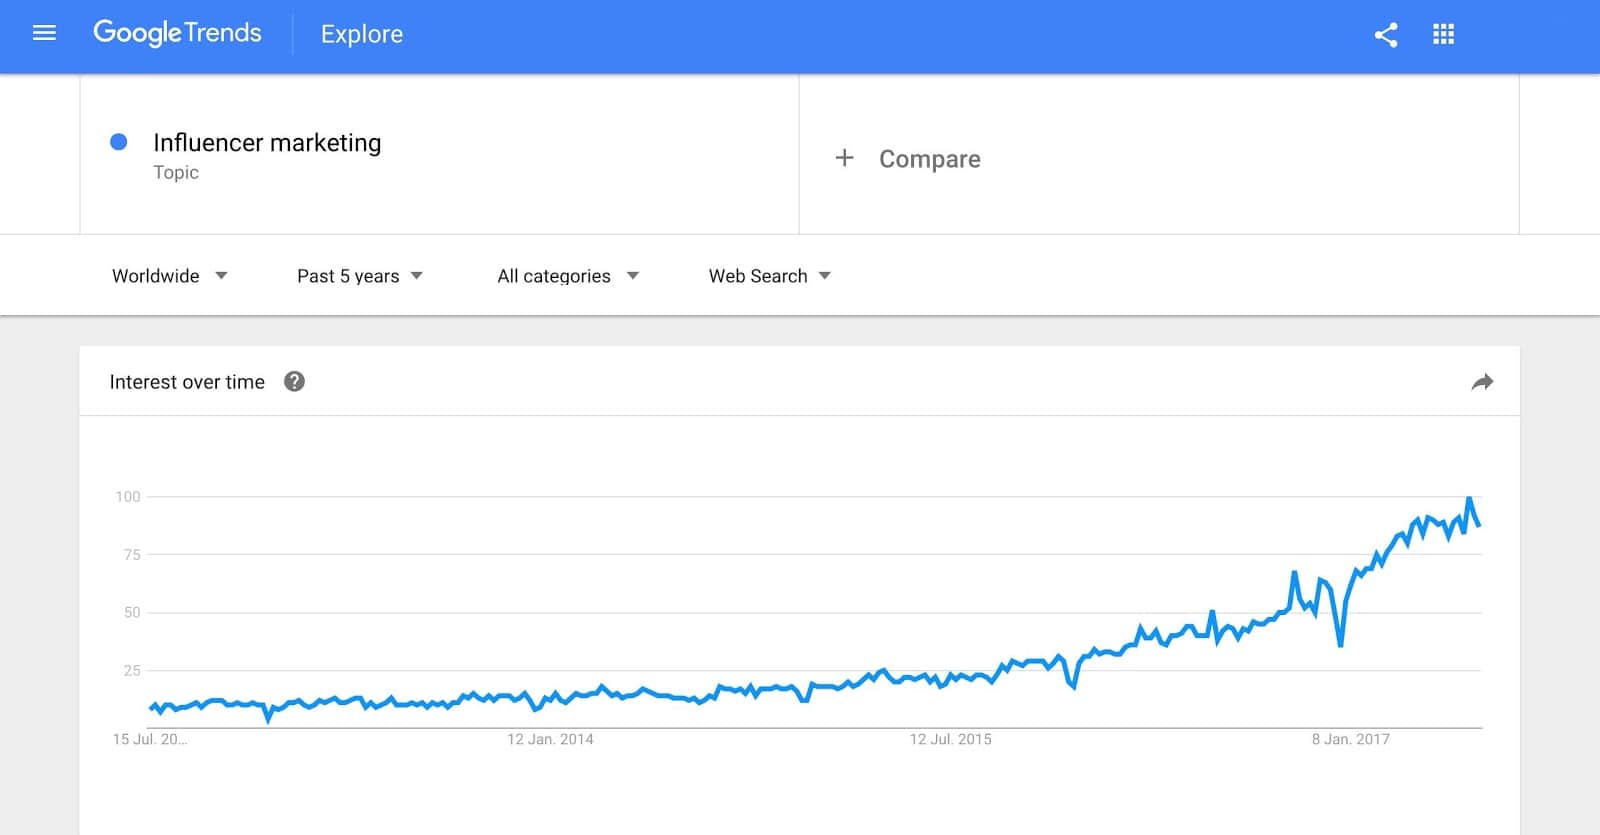Click the Explore header link

coord(362,34)
